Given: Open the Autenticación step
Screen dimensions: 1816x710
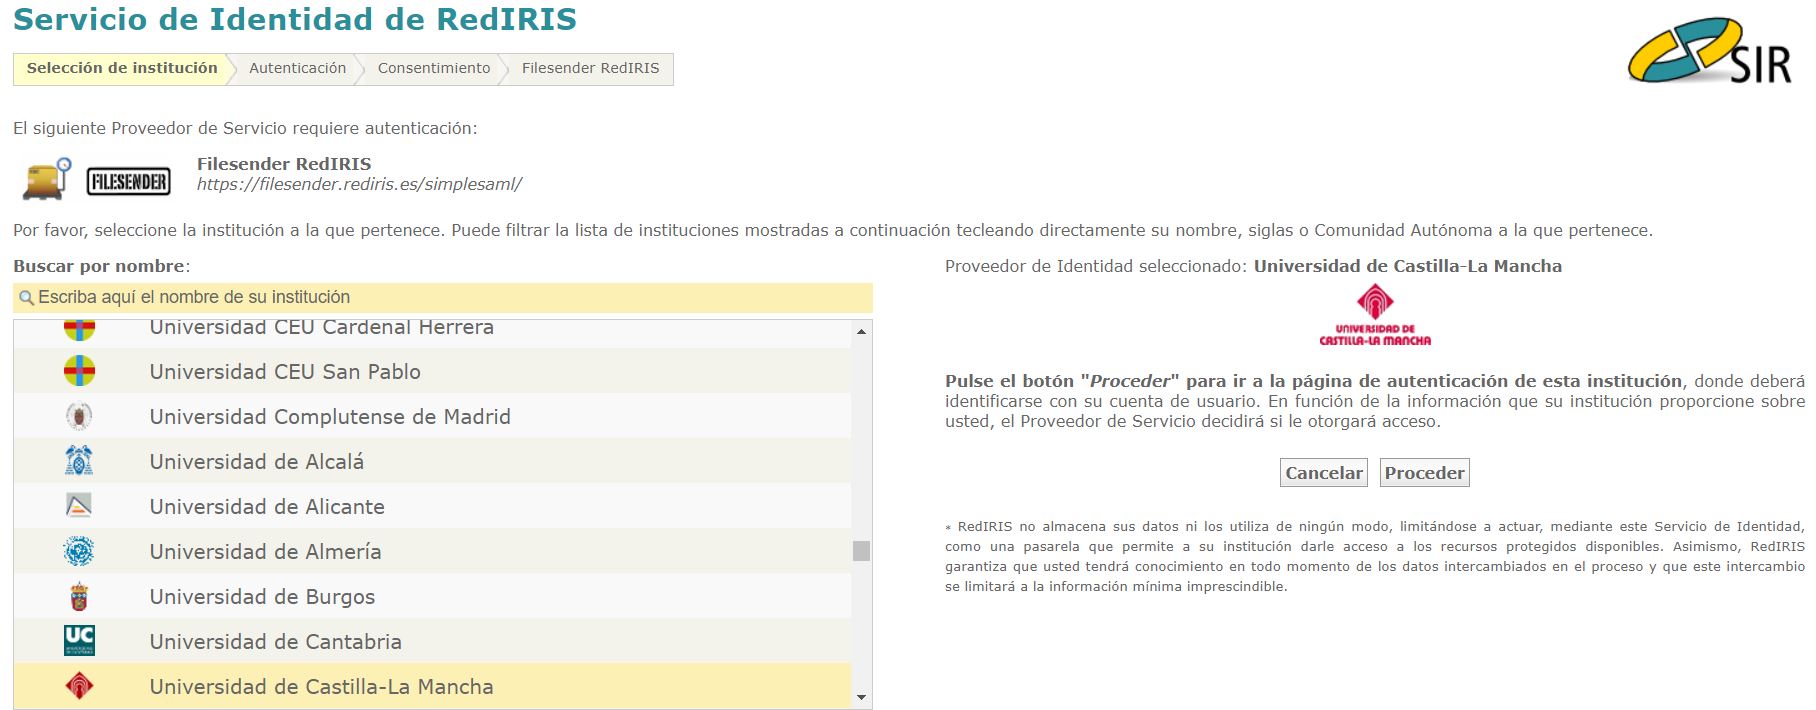Looking at the screenshot, I should click(x=297, y=68).
